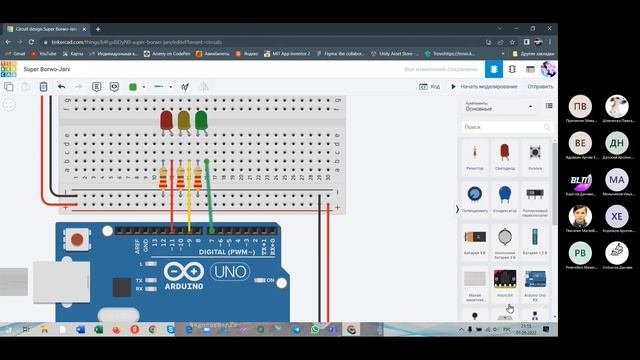Open the Компоненты Основные dropdown
The height and width of the screenshot is (360, 640).
(499, 107)
